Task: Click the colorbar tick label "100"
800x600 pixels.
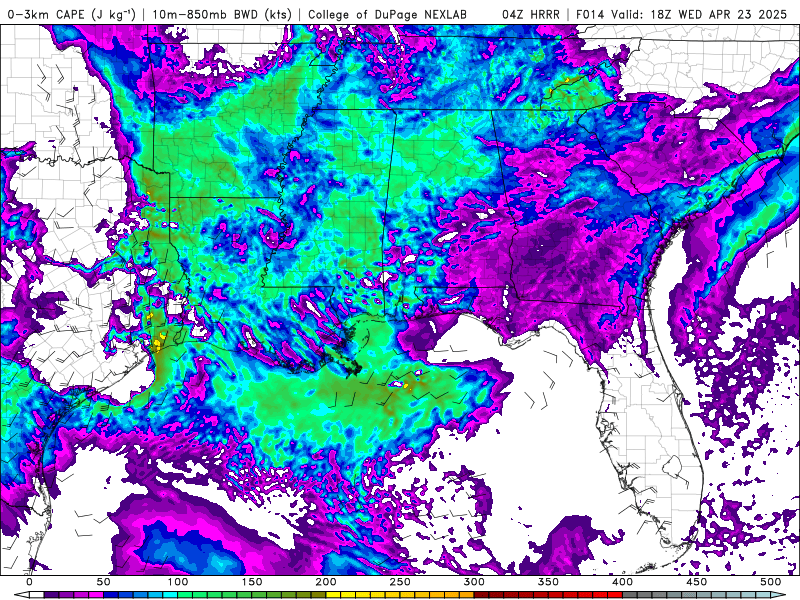Action: 178,582
